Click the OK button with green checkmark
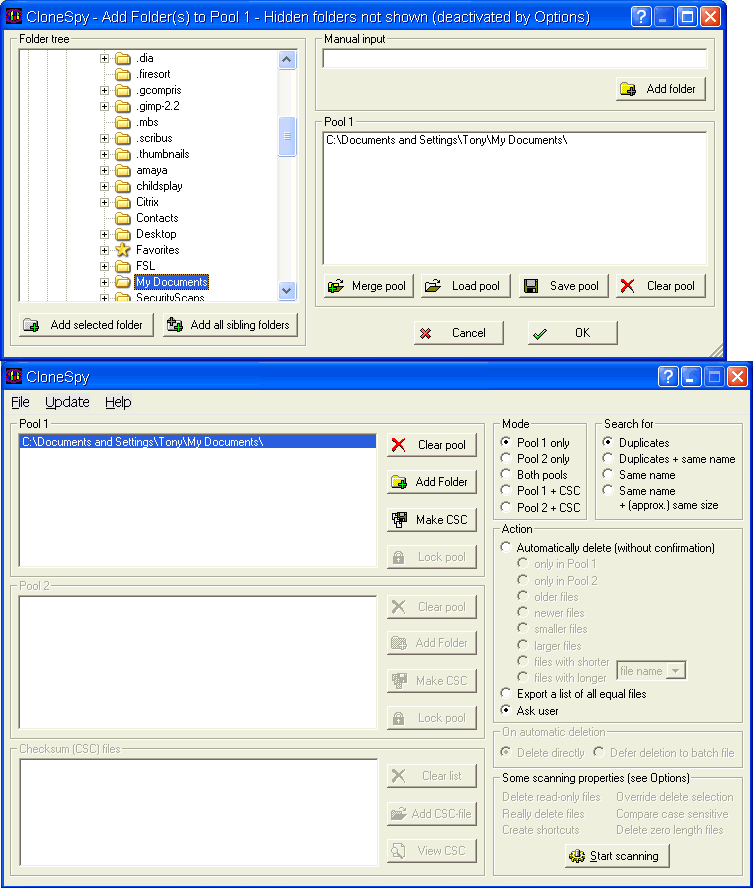The height and width of the screenshot is (888, 753). pyautogui.click(x=572, y=333)
